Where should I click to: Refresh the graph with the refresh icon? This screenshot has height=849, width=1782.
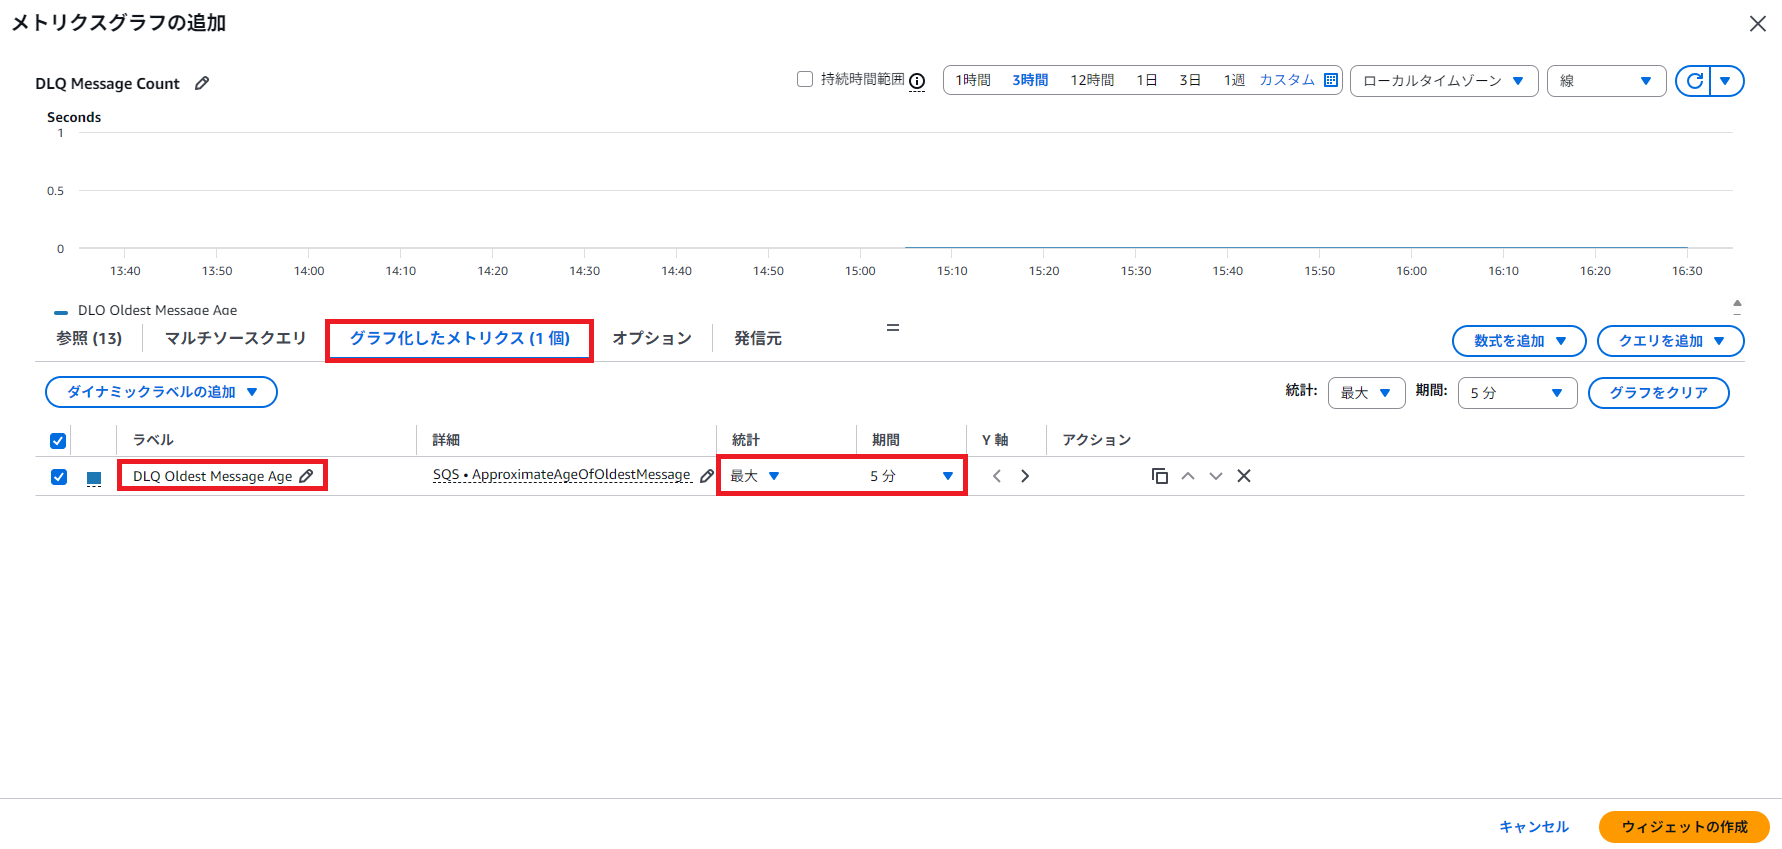[1694, 81]
